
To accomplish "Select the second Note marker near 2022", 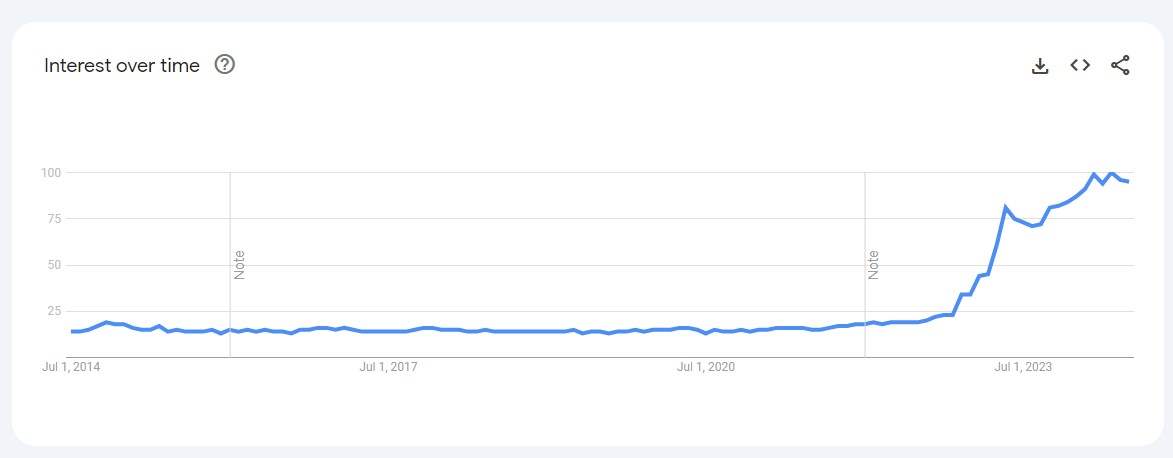I will pyautogui.click(x=873, y=265).
